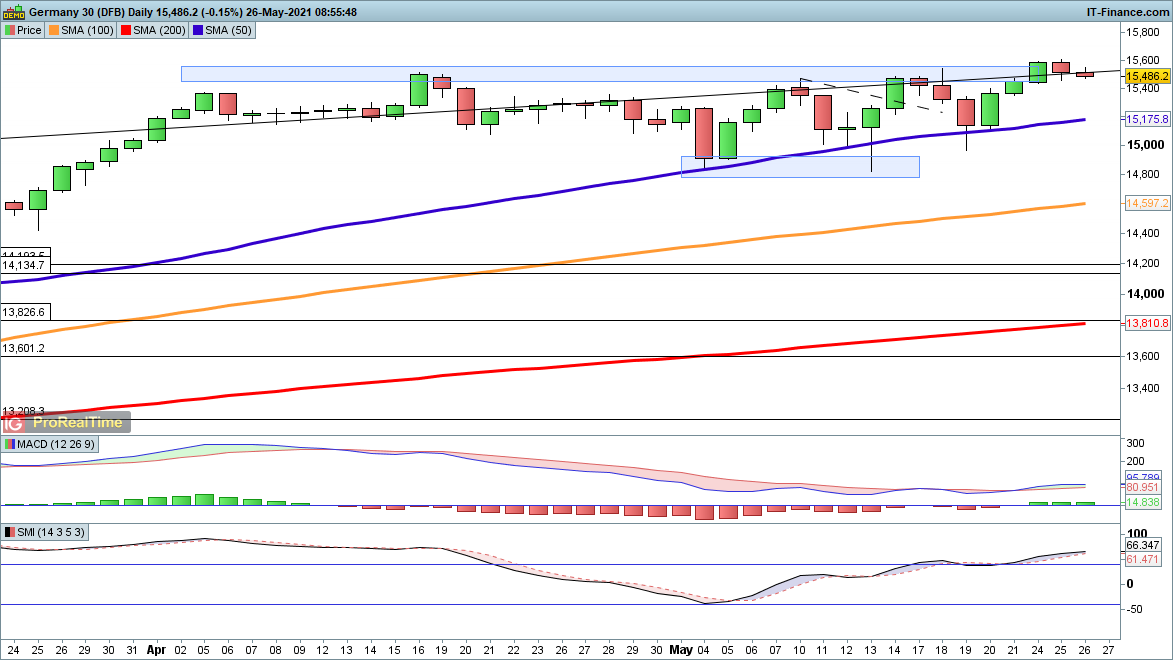Open the SMI (14 3 5 3) panel label

(52, 532)
